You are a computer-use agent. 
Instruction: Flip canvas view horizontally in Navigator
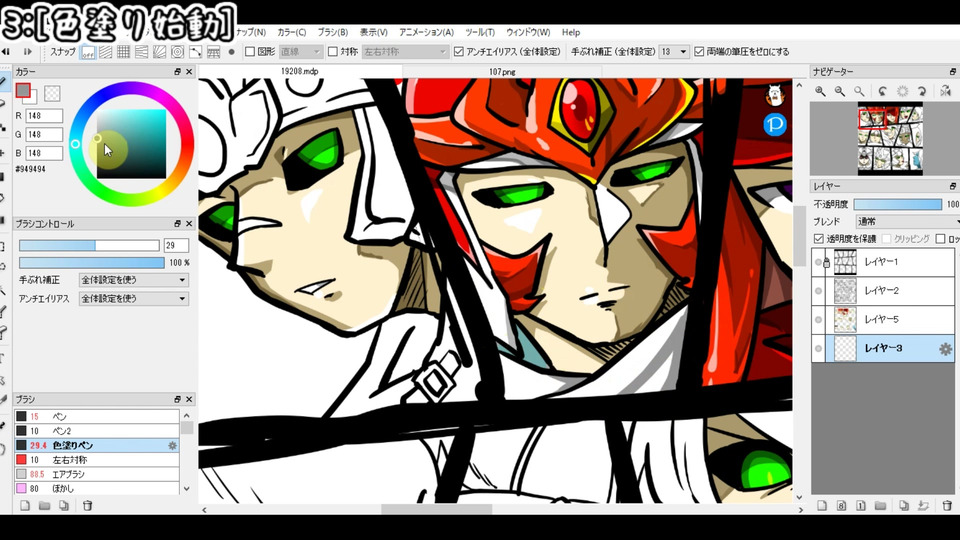945,91
